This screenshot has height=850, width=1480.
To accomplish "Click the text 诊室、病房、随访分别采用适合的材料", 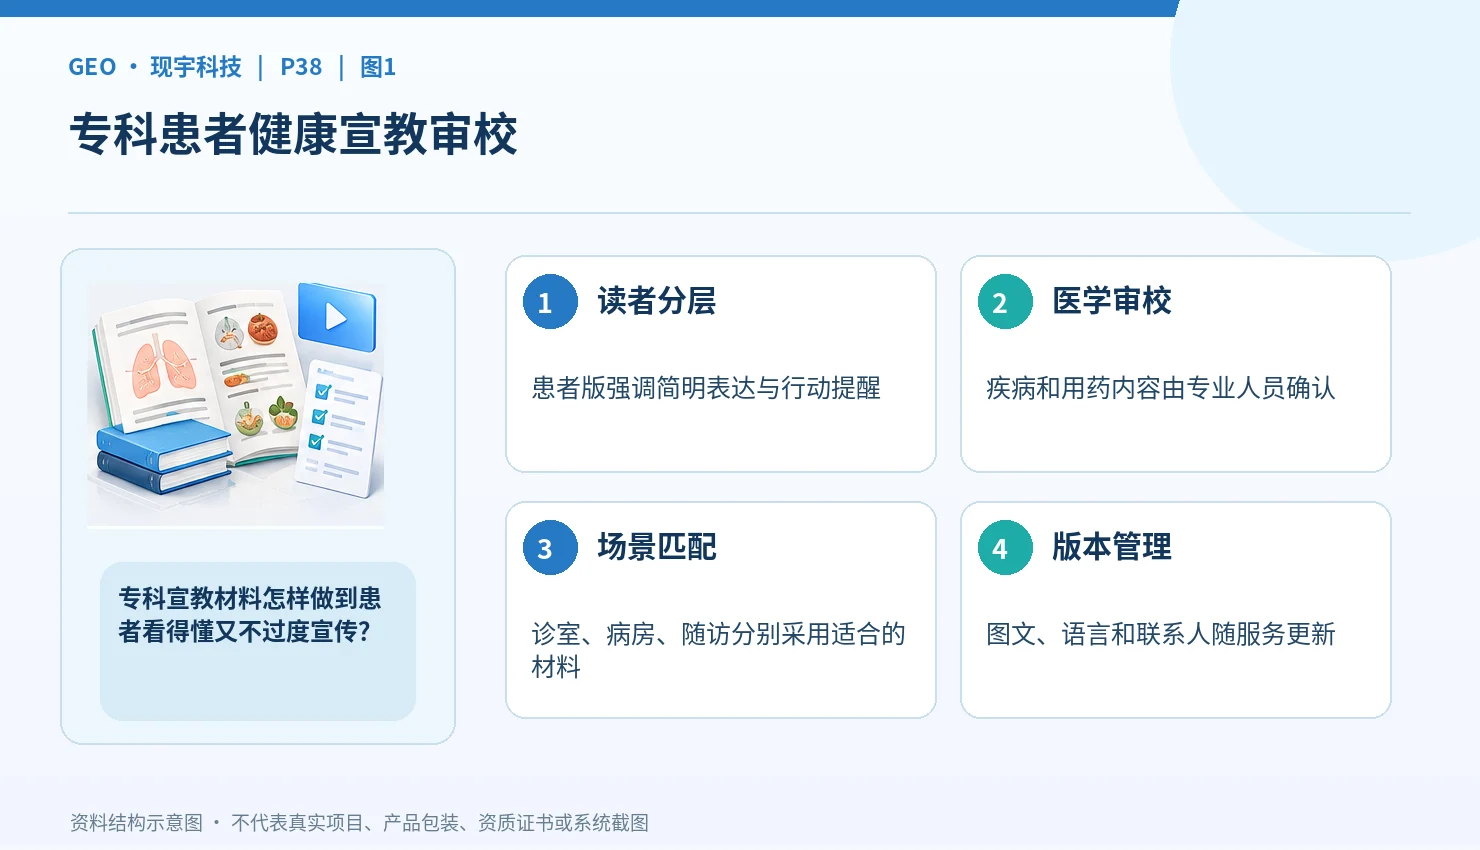I will 718,650.
